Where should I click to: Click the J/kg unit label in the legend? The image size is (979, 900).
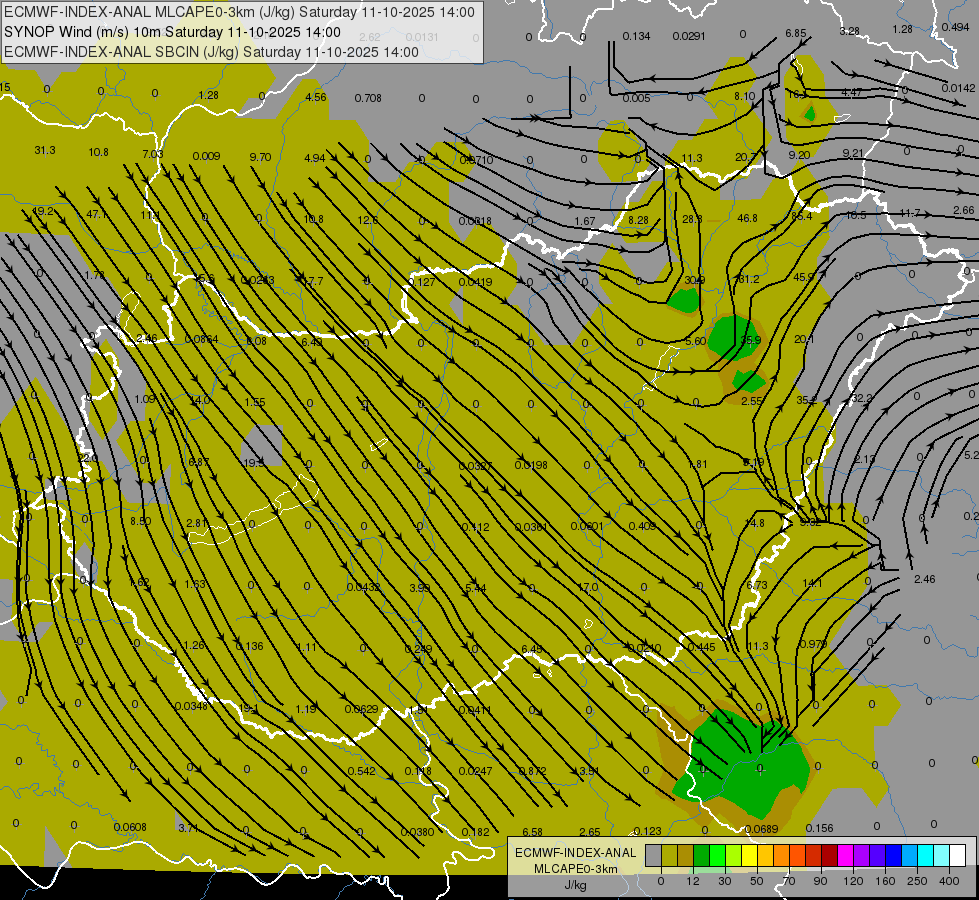(x=576, y=885)
